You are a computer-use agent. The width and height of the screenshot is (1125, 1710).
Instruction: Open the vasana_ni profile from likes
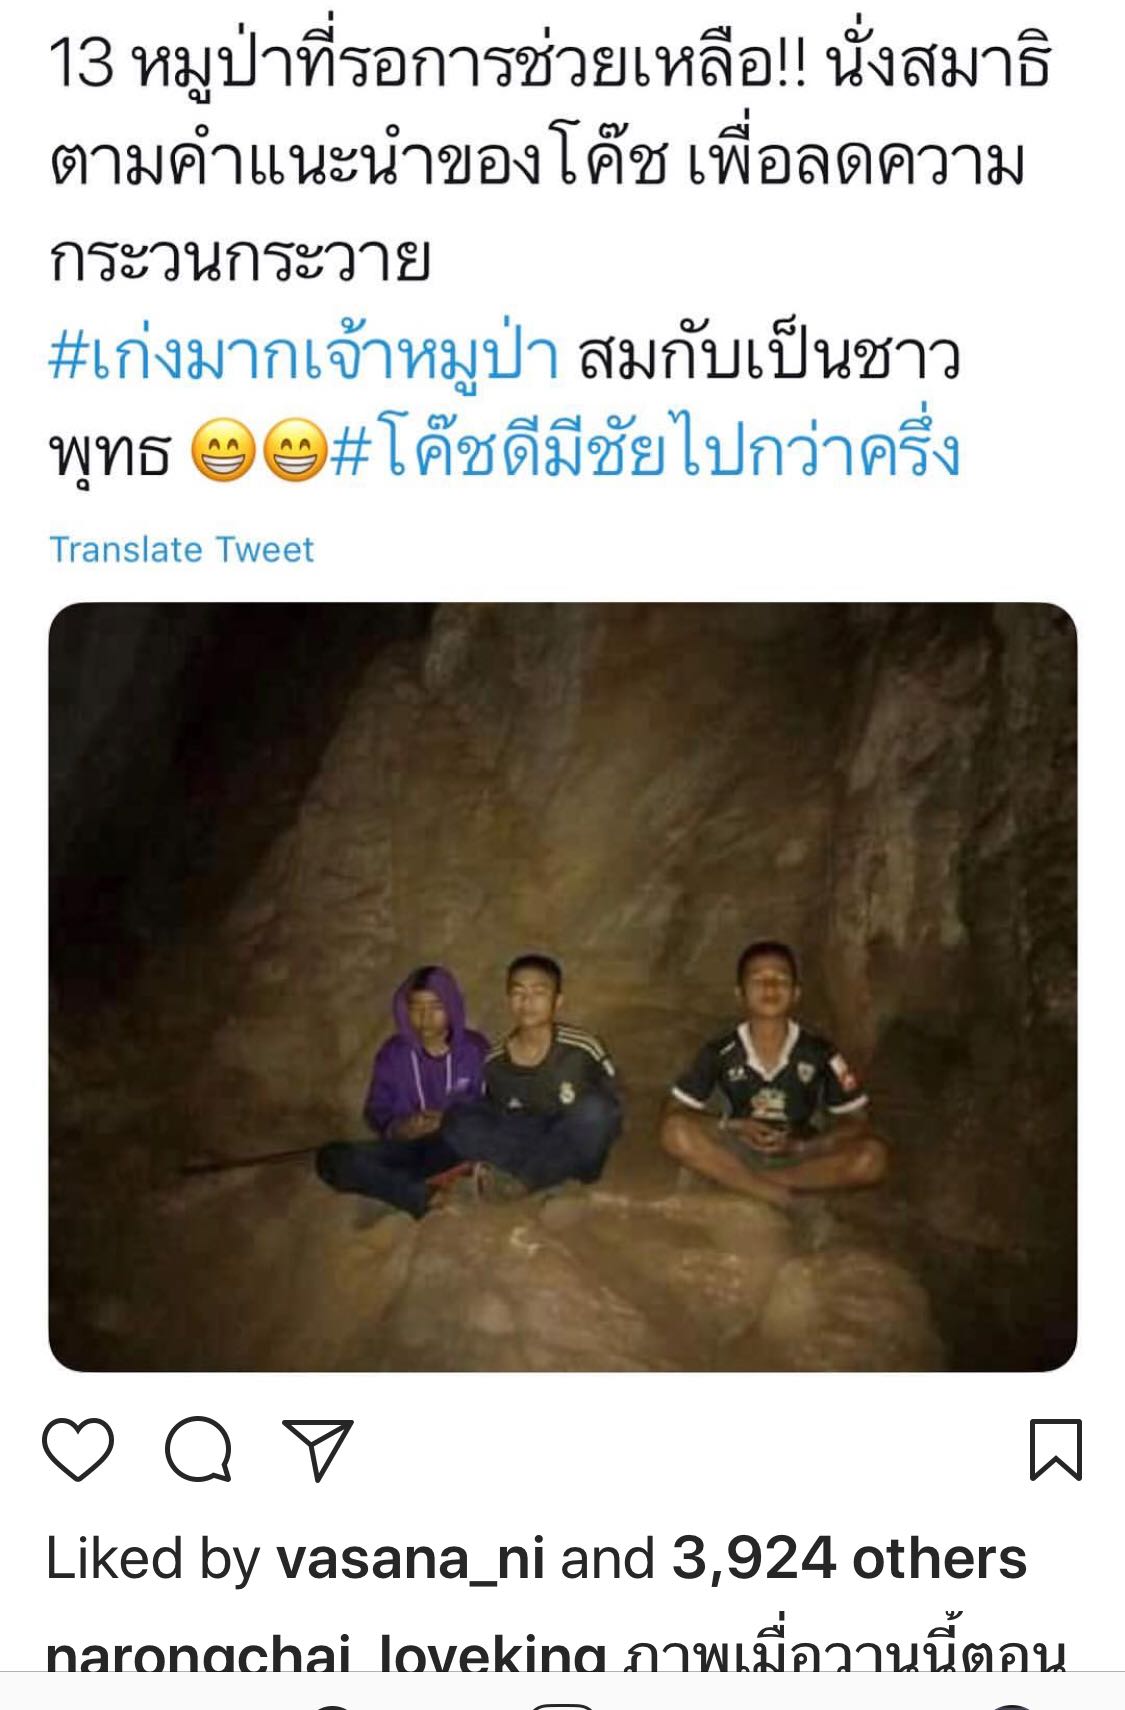(411, 1558)
